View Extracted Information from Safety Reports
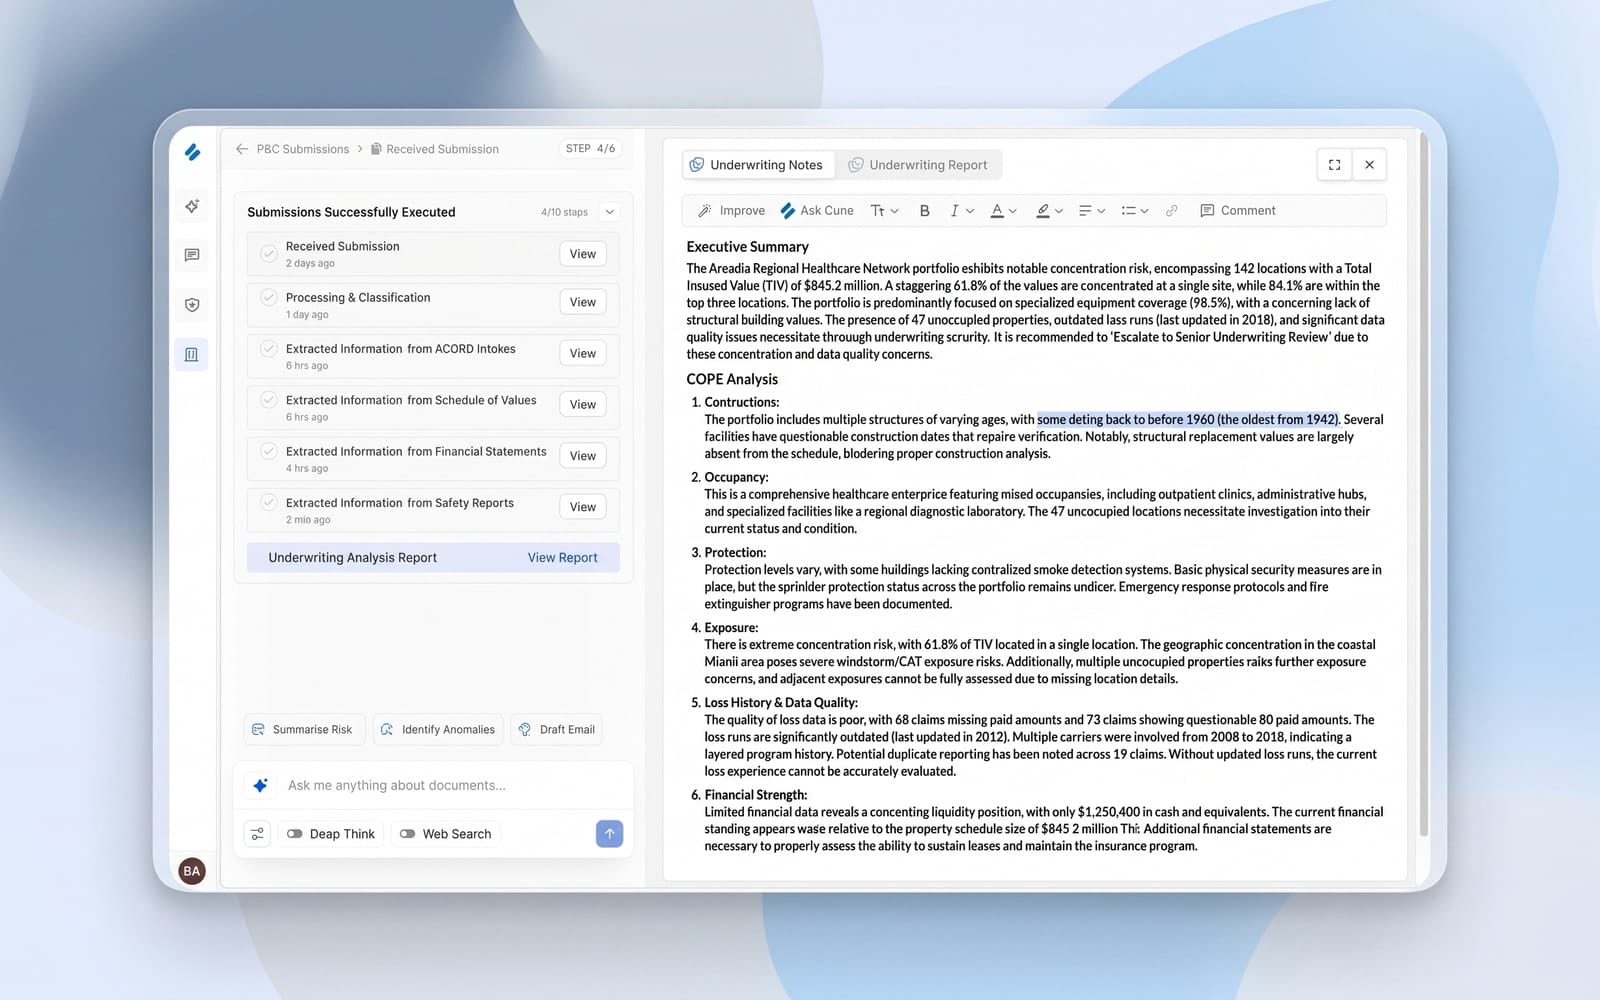This screenshot has width=1600, height=1000. pyautogui.click(x=583, y=507)
